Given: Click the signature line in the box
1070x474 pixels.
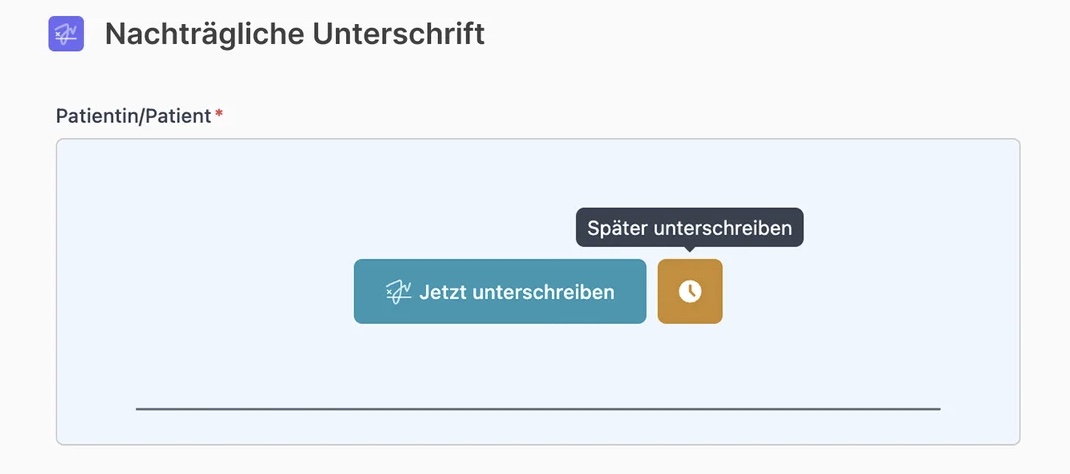Looking at the screenshot, I should pos(538,409).
